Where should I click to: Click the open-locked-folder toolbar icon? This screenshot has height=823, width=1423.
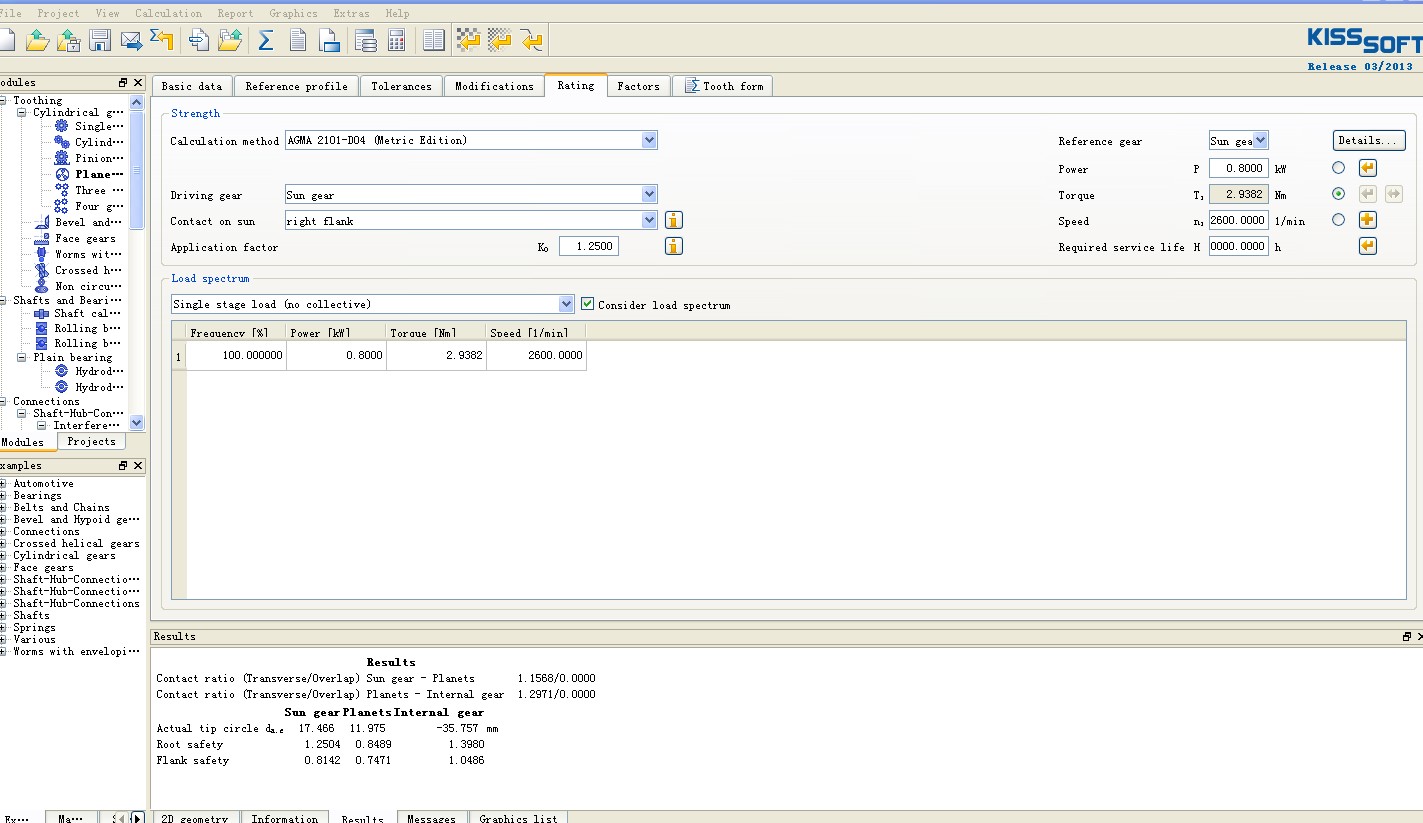(68, 40)
